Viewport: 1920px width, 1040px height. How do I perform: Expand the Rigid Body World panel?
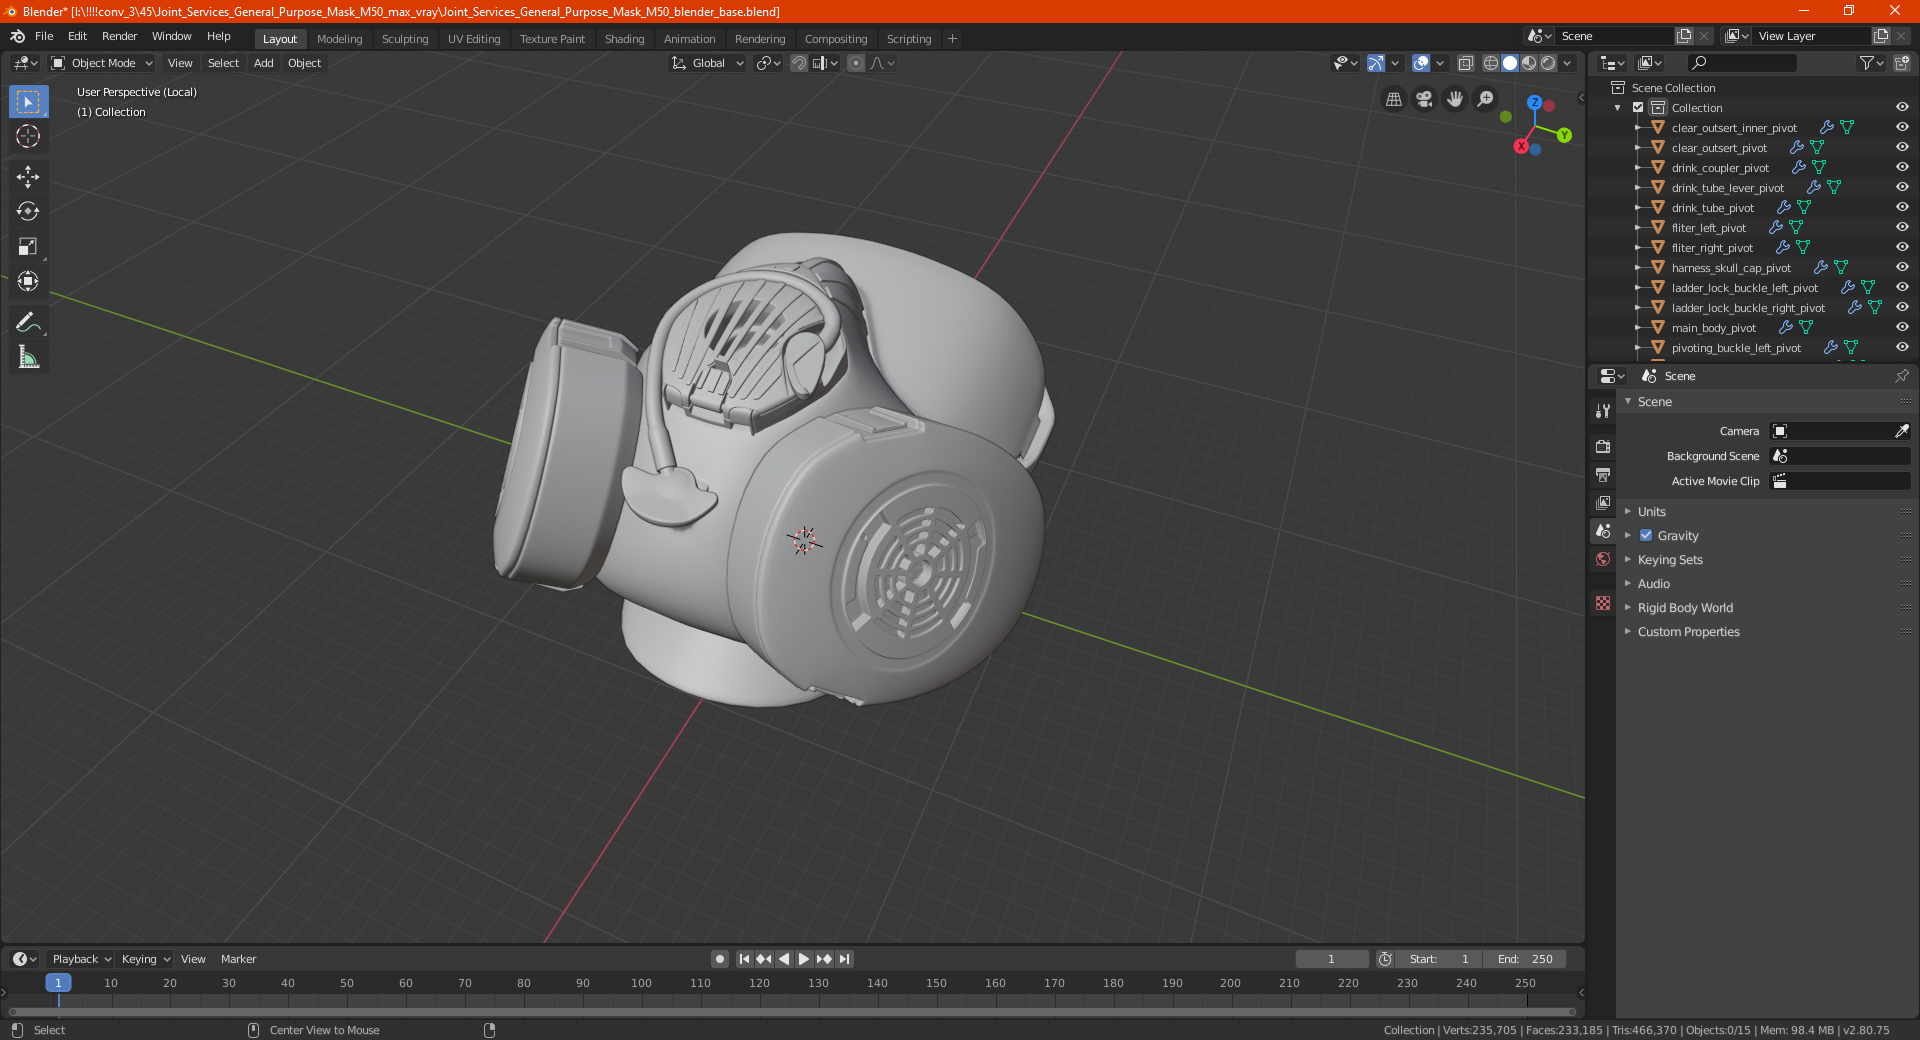pos(1685,608)
